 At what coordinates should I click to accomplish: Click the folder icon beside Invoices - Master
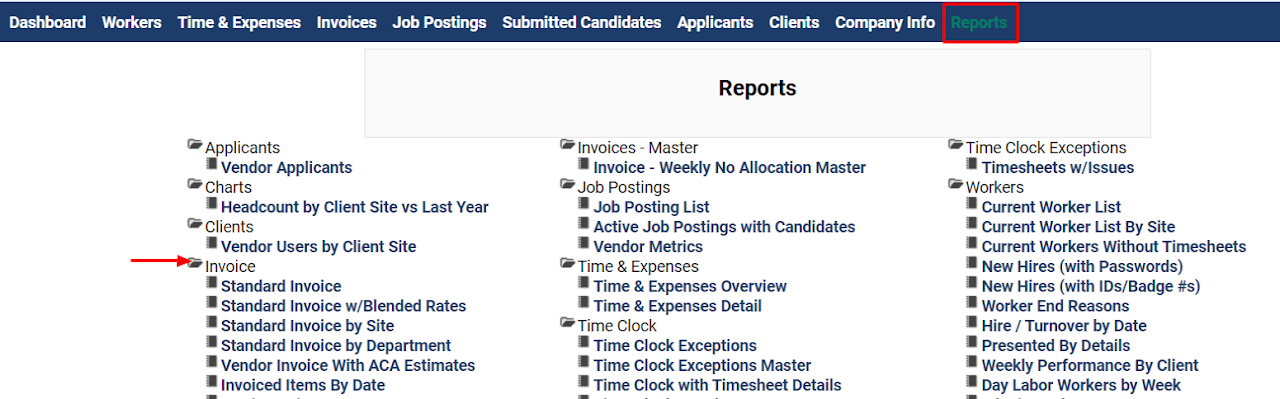point(568,146)
